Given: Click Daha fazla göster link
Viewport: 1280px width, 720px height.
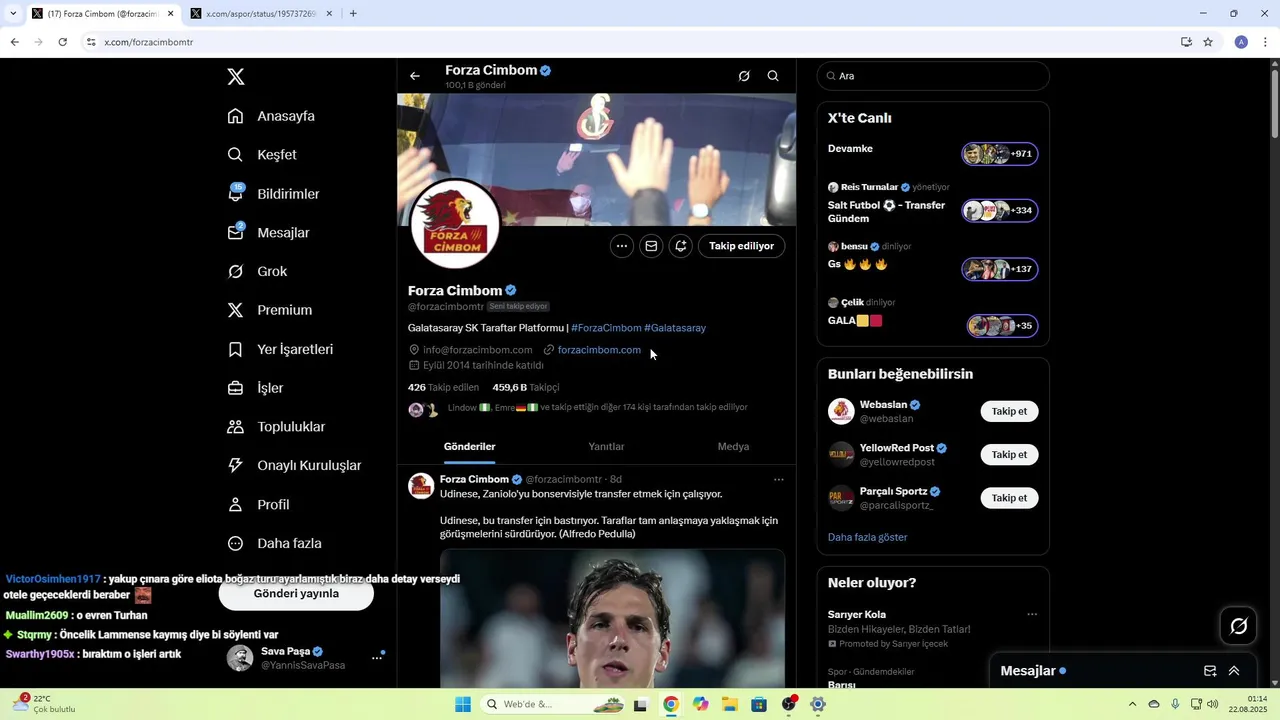Looking at the screenshot, I should tap(867, 537).
